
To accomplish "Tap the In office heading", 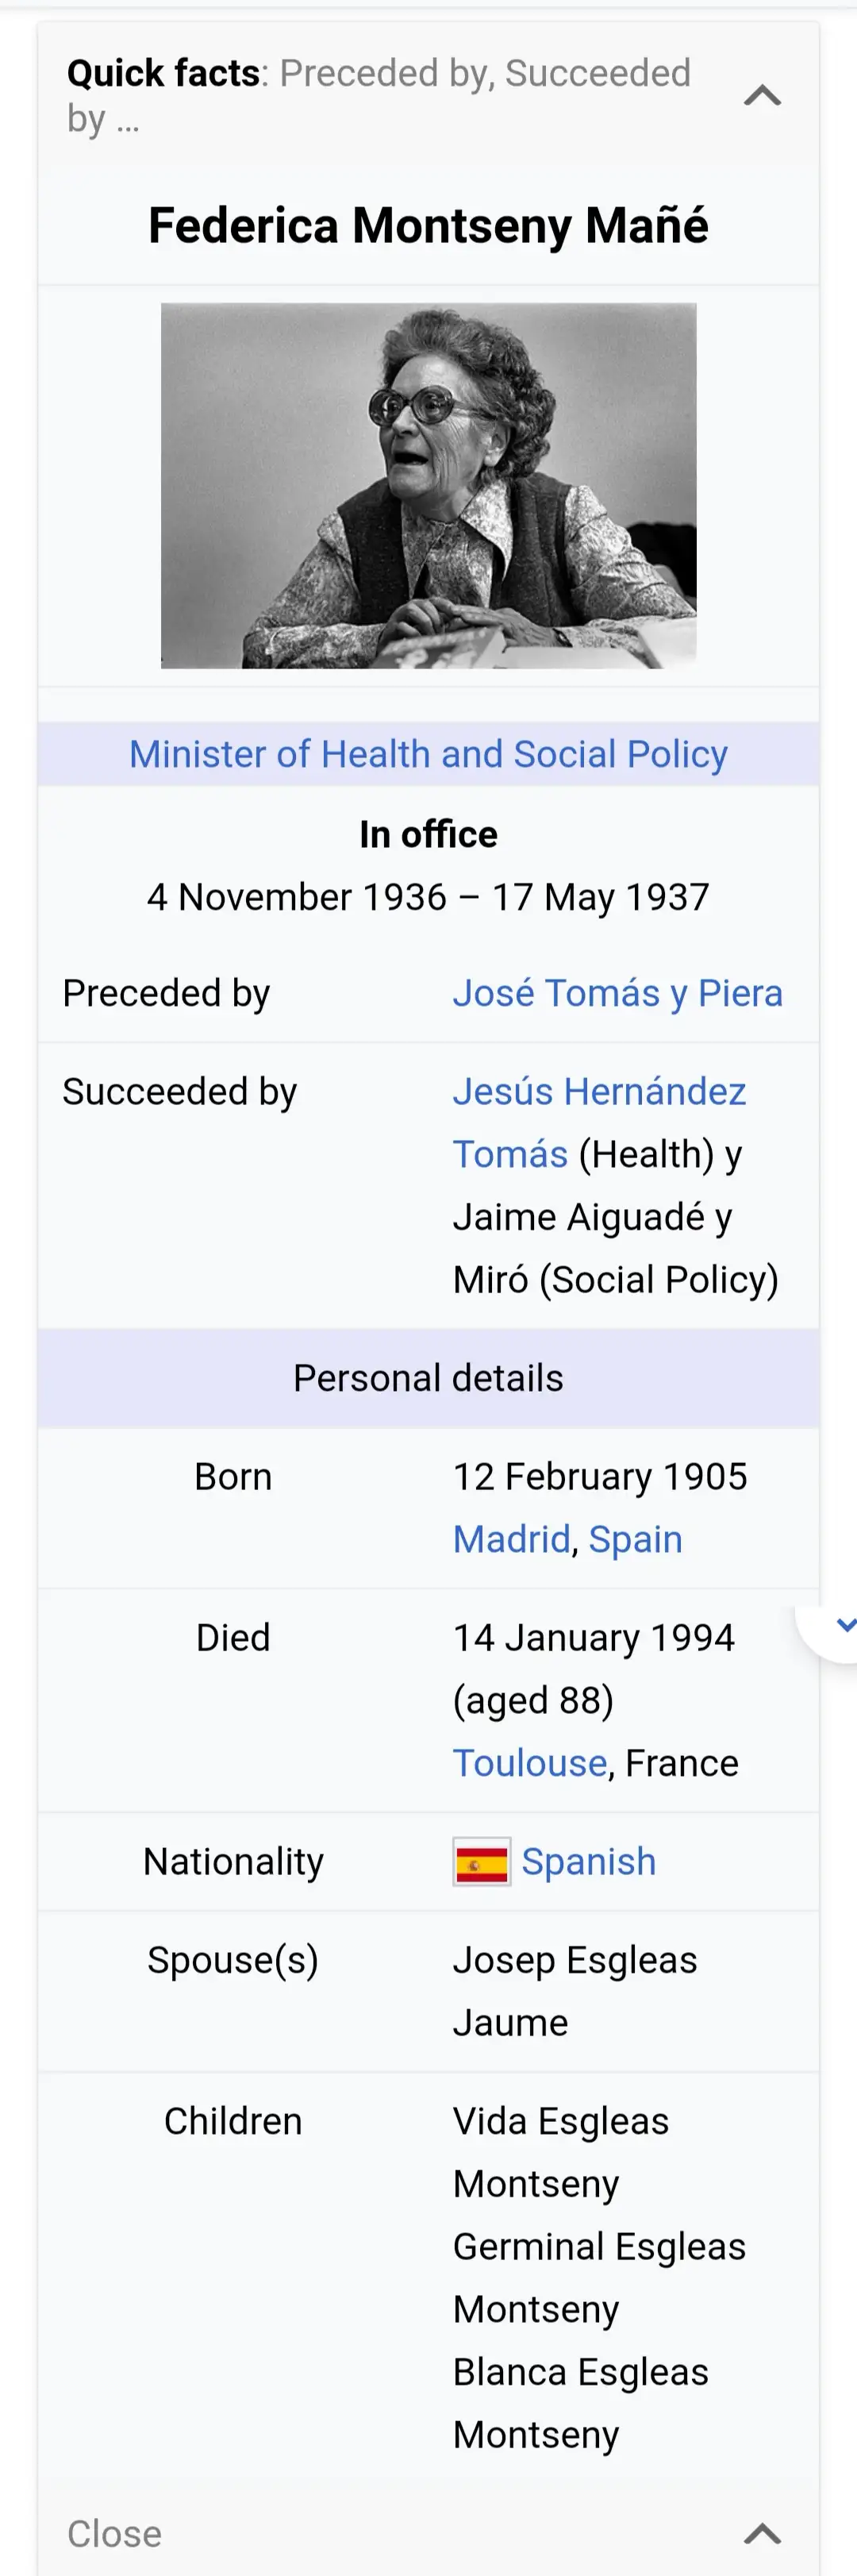I will [x=428, y=834].
